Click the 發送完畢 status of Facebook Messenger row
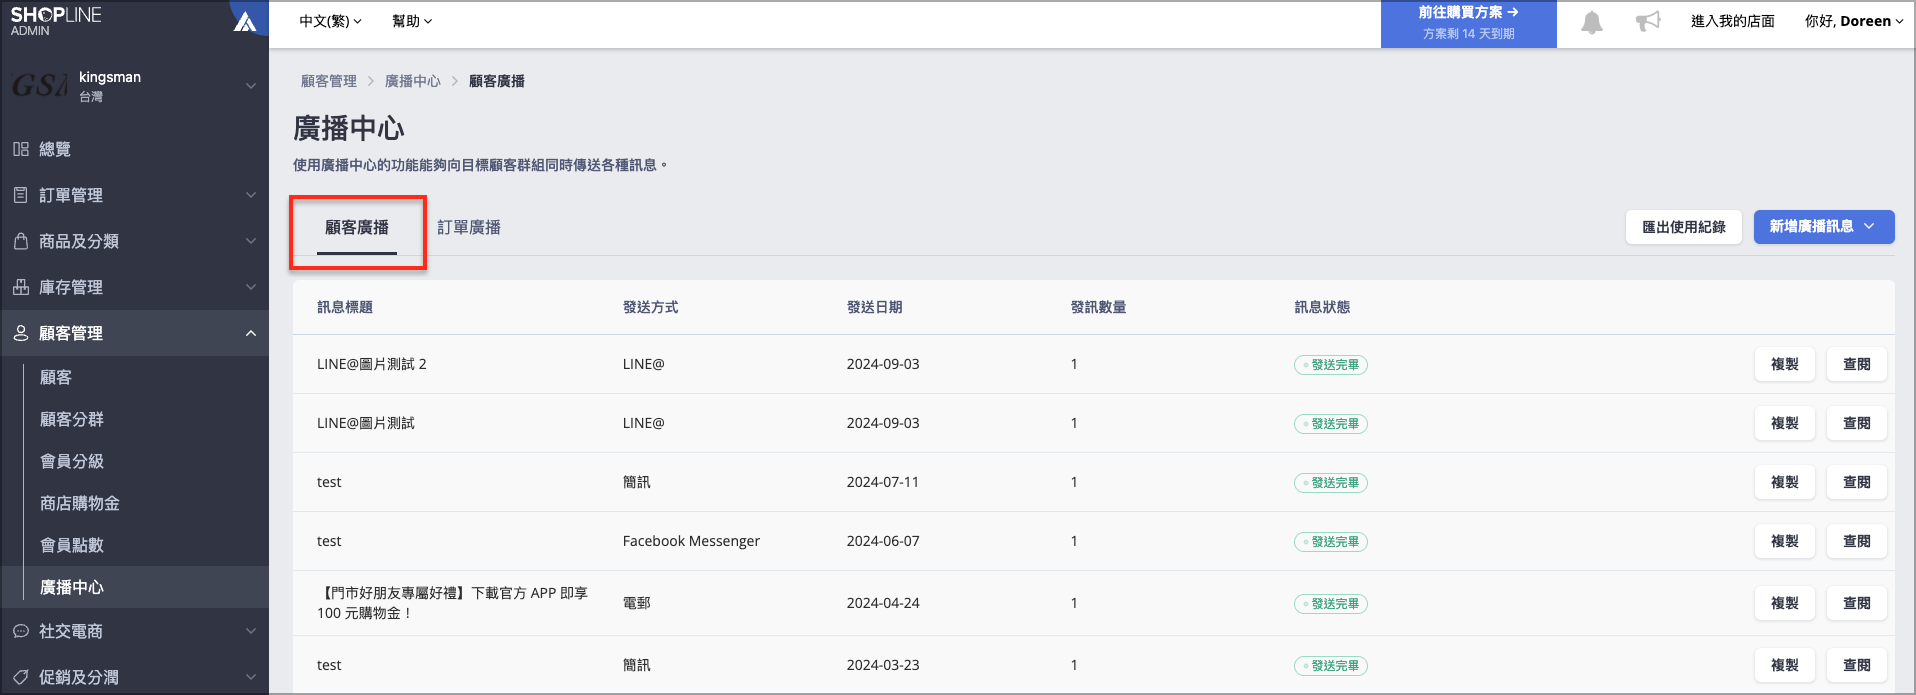The height and width of the screenshot is (695, 1916). click(x=1331, y=541)
